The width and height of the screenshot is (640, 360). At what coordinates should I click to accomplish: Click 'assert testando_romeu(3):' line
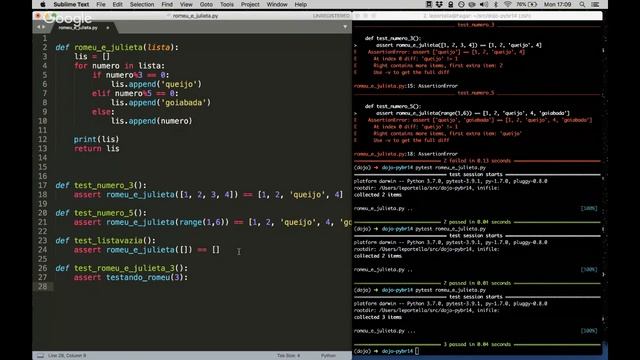131,278
